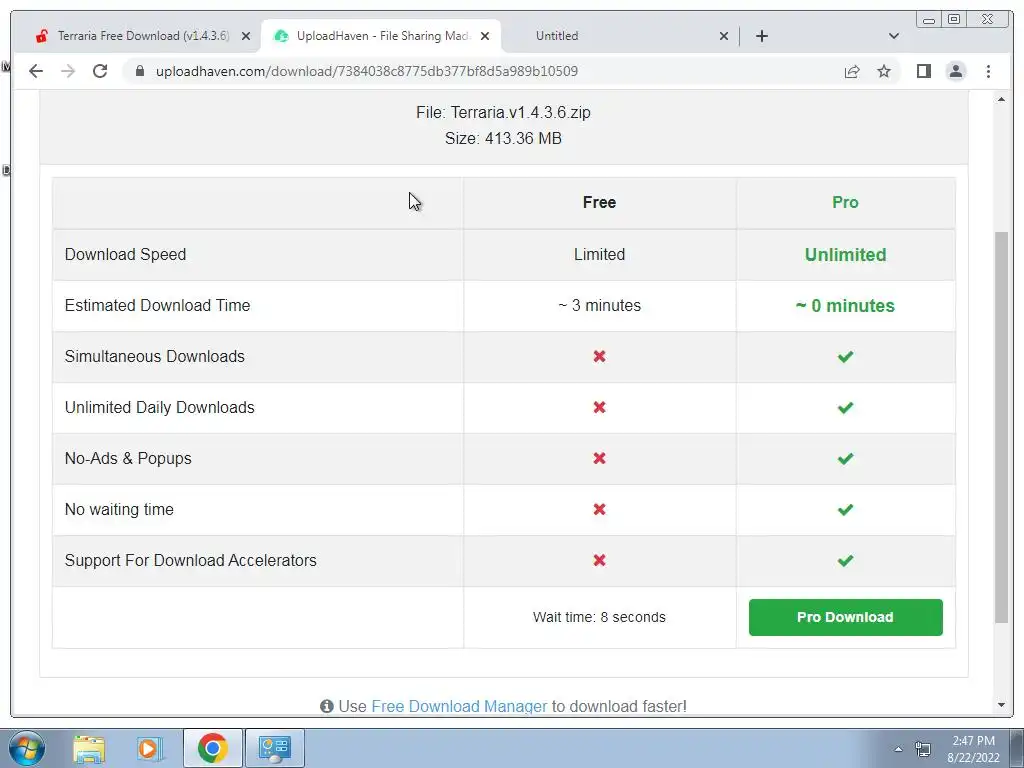This screenshot has height=768, width=1024.
Task: Click green check for No waiting time
Action: coord(845,509)
